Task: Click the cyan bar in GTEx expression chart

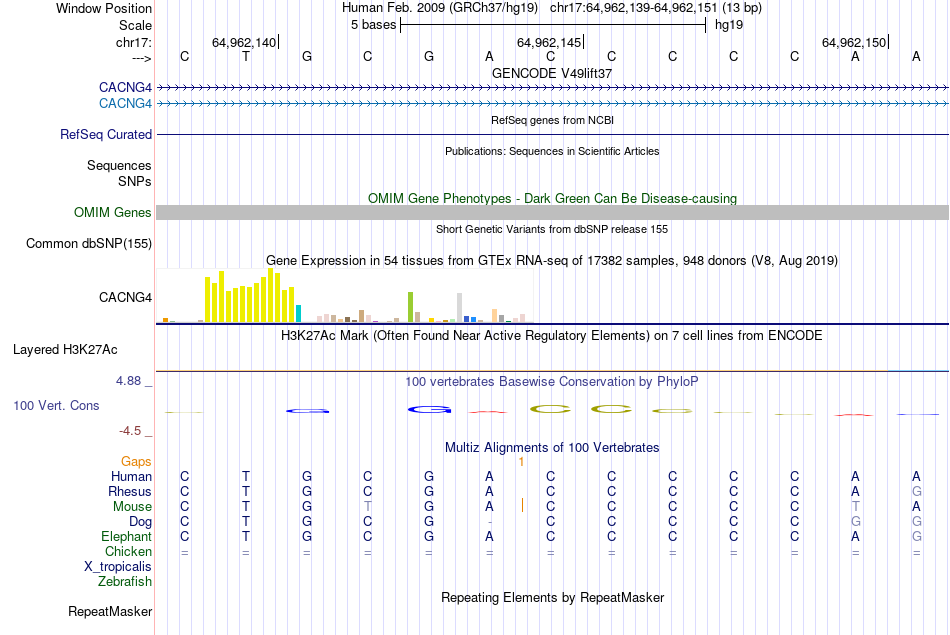Action: point(299,313)
